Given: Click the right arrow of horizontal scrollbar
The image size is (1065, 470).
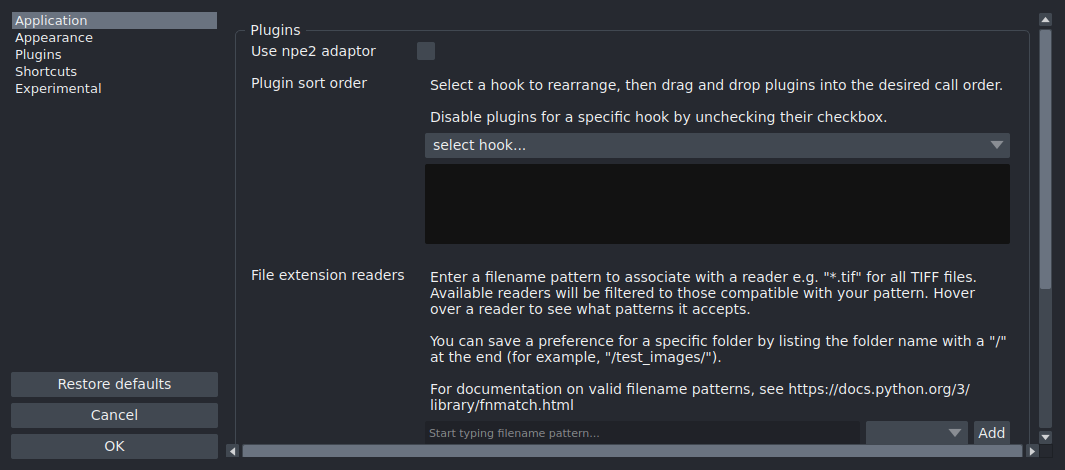Looking at the screenshot, I should [x=1031, y=451].
